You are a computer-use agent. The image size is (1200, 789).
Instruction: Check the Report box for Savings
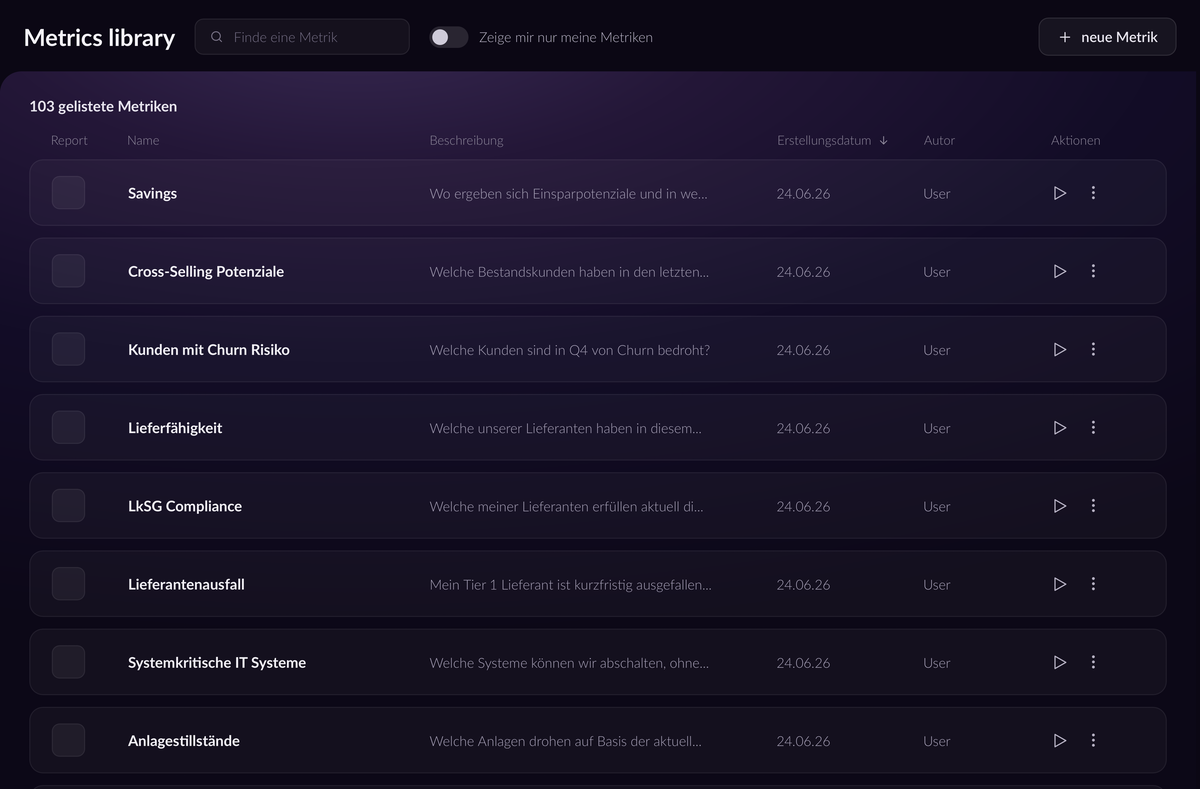pos(68,193)
